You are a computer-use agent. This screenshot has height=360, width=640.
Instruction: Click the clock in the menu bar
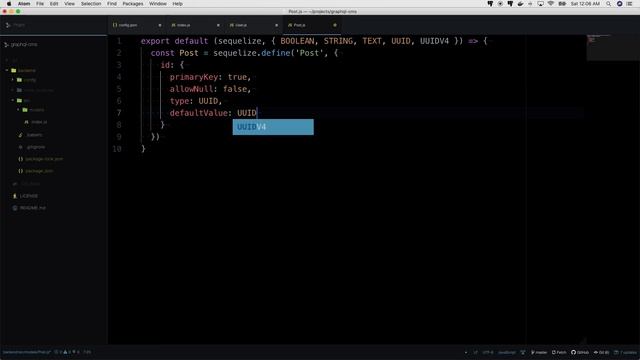[585, 4]
